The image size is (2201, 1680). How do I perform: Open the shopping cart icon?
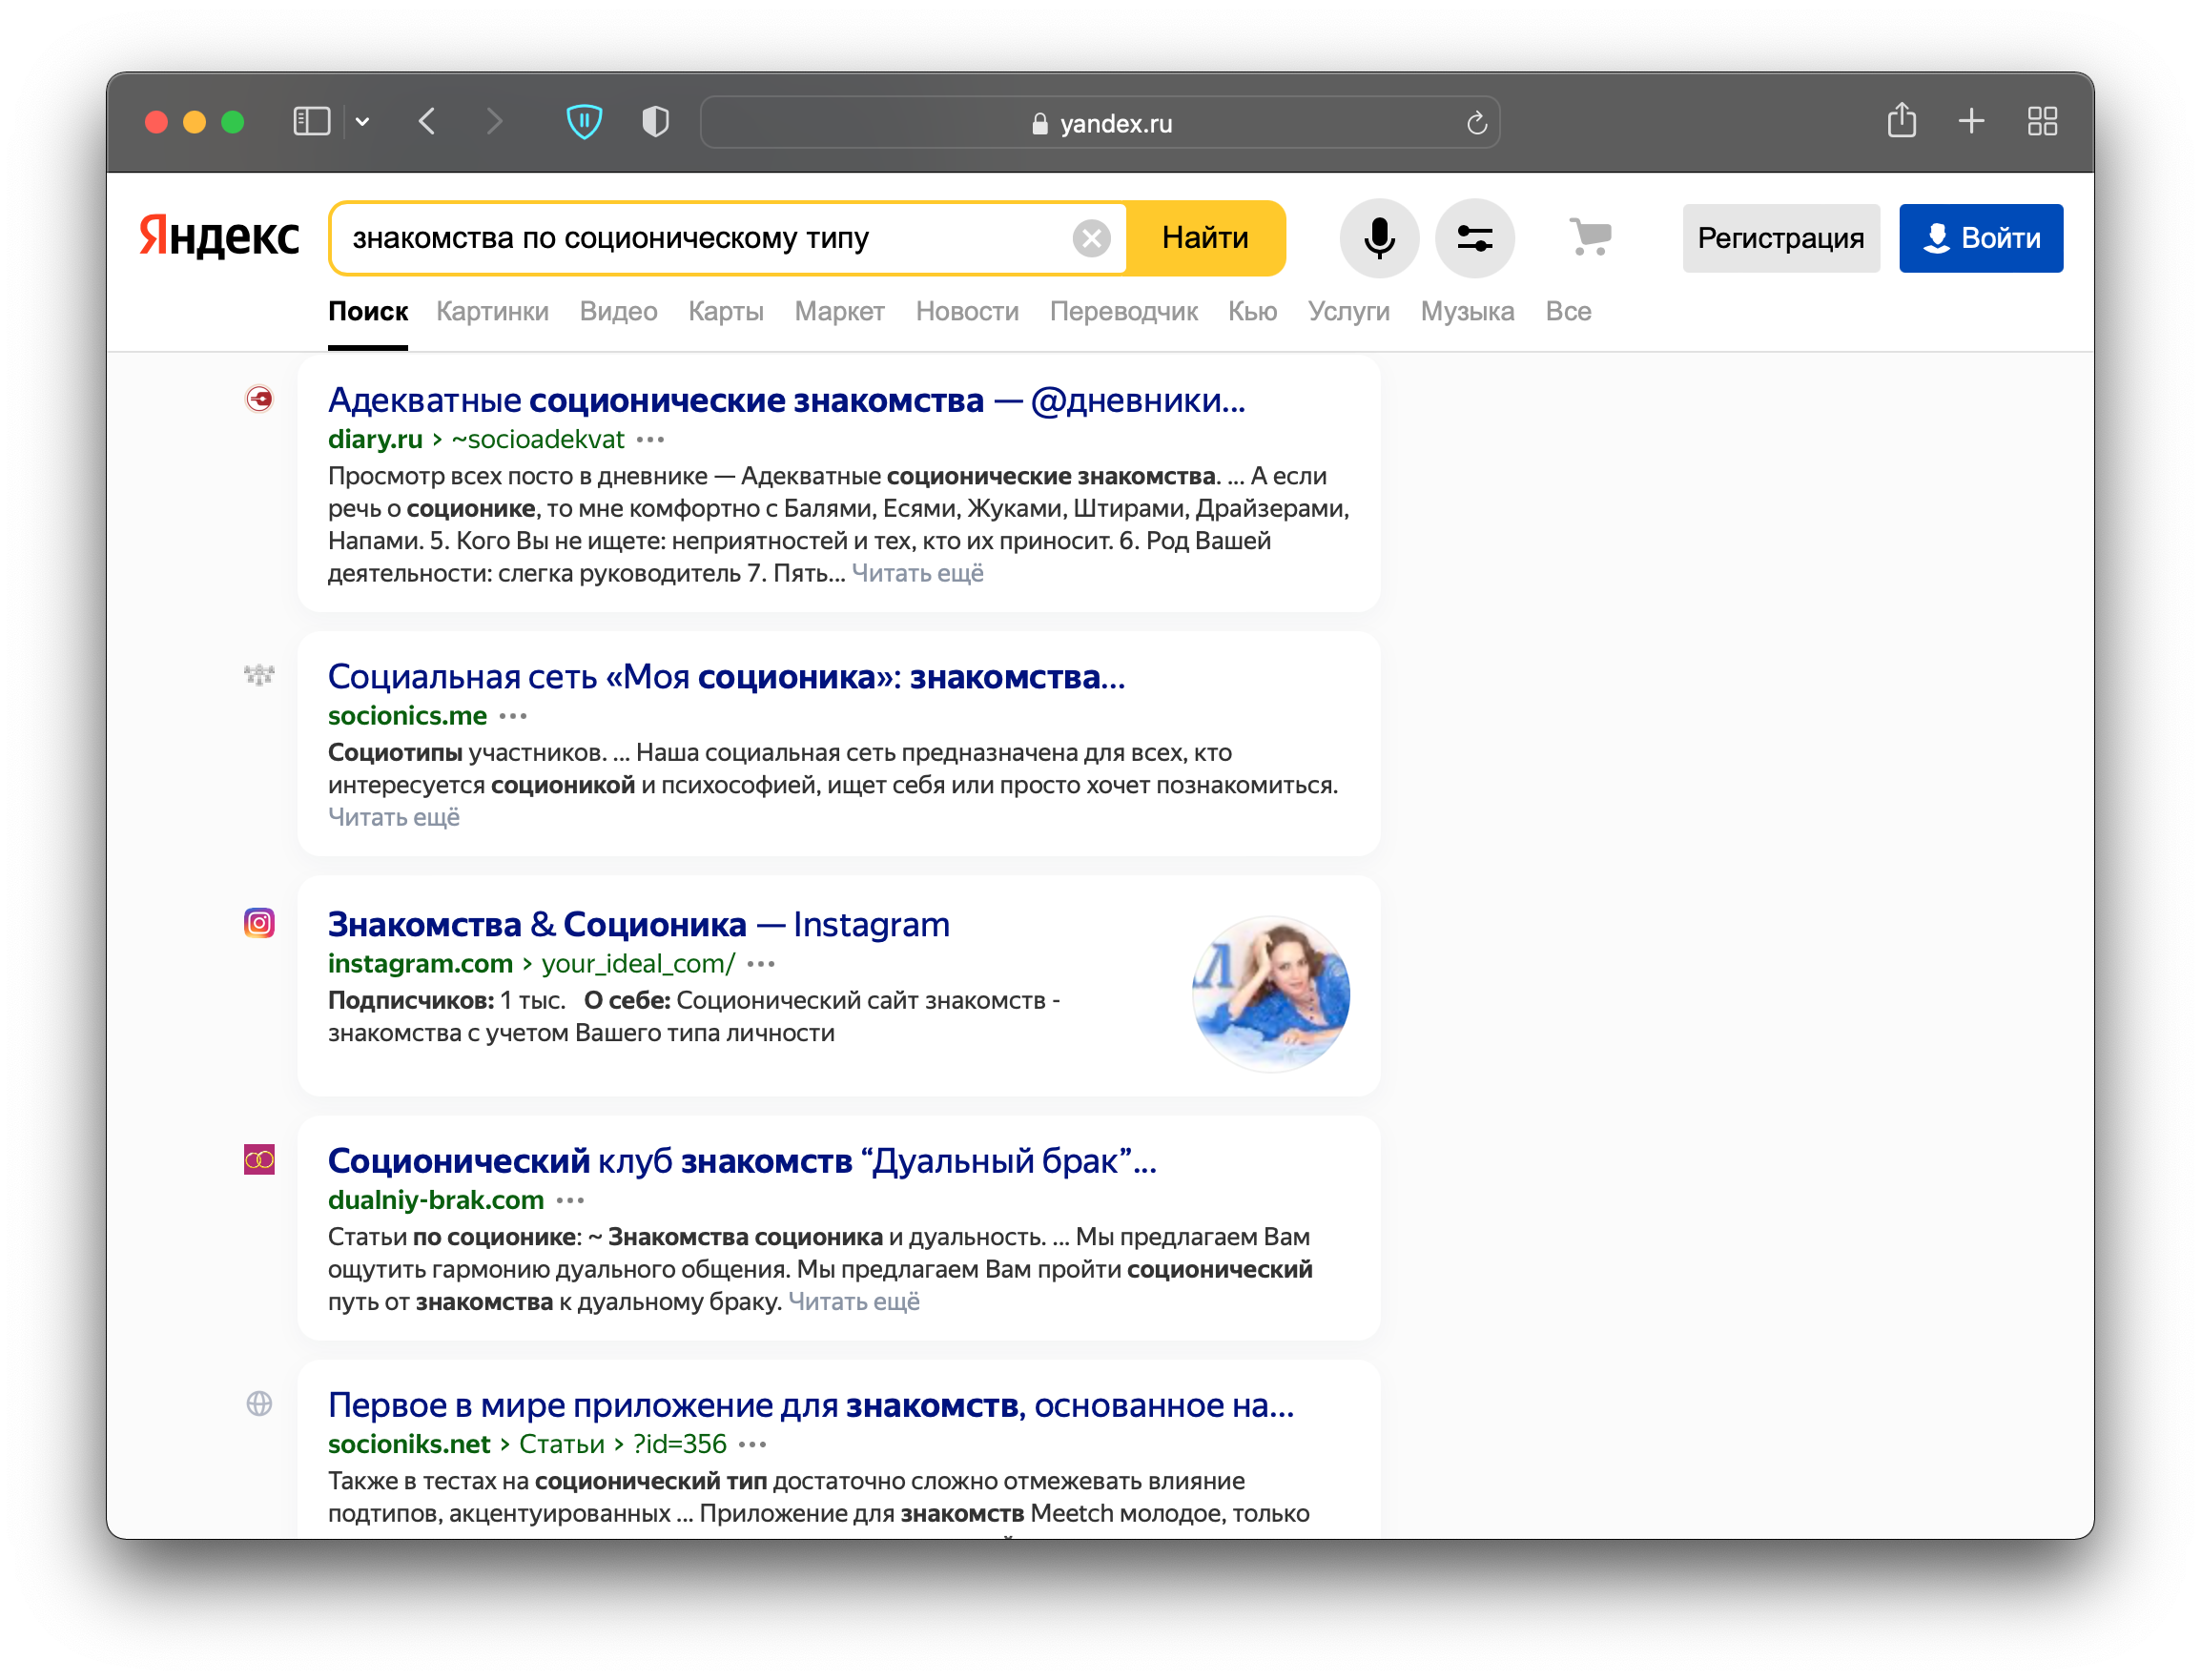[1590, 238]
